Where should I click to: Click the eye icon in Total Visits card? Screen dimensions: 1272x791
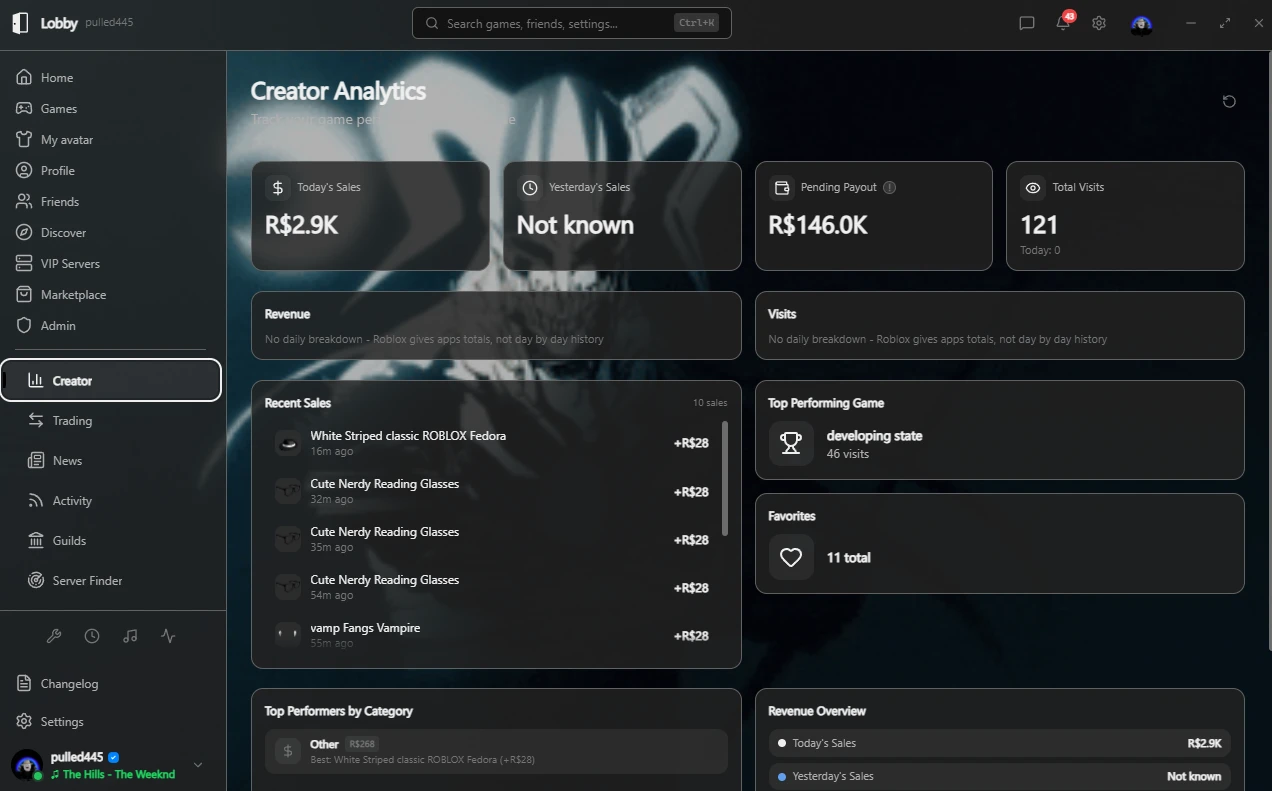point(1033,187)
